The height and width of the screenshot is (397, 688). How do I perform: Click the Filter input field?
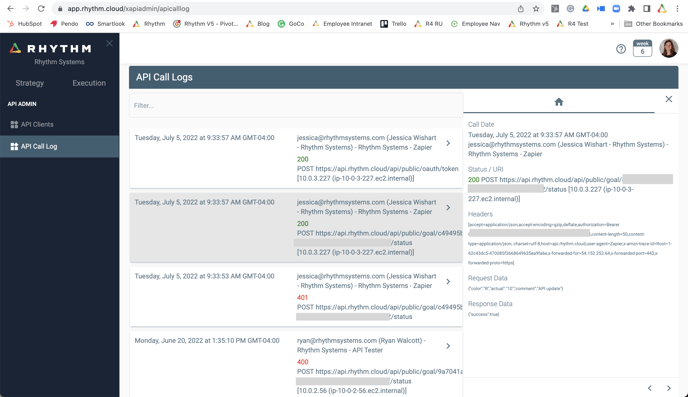(296, 105)
